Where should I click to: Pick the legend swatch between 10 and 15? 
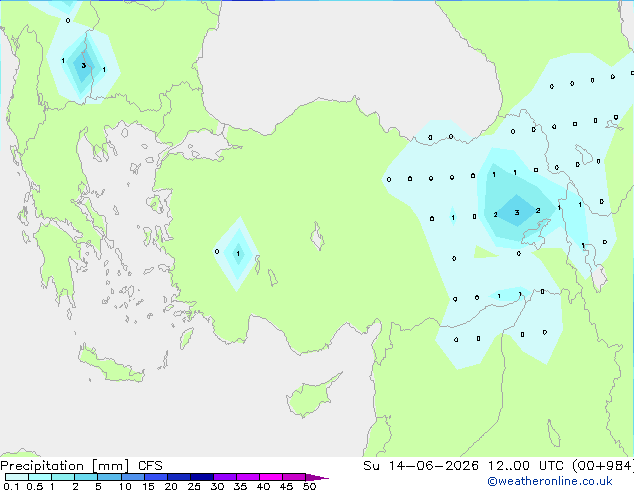coord(132,477)
